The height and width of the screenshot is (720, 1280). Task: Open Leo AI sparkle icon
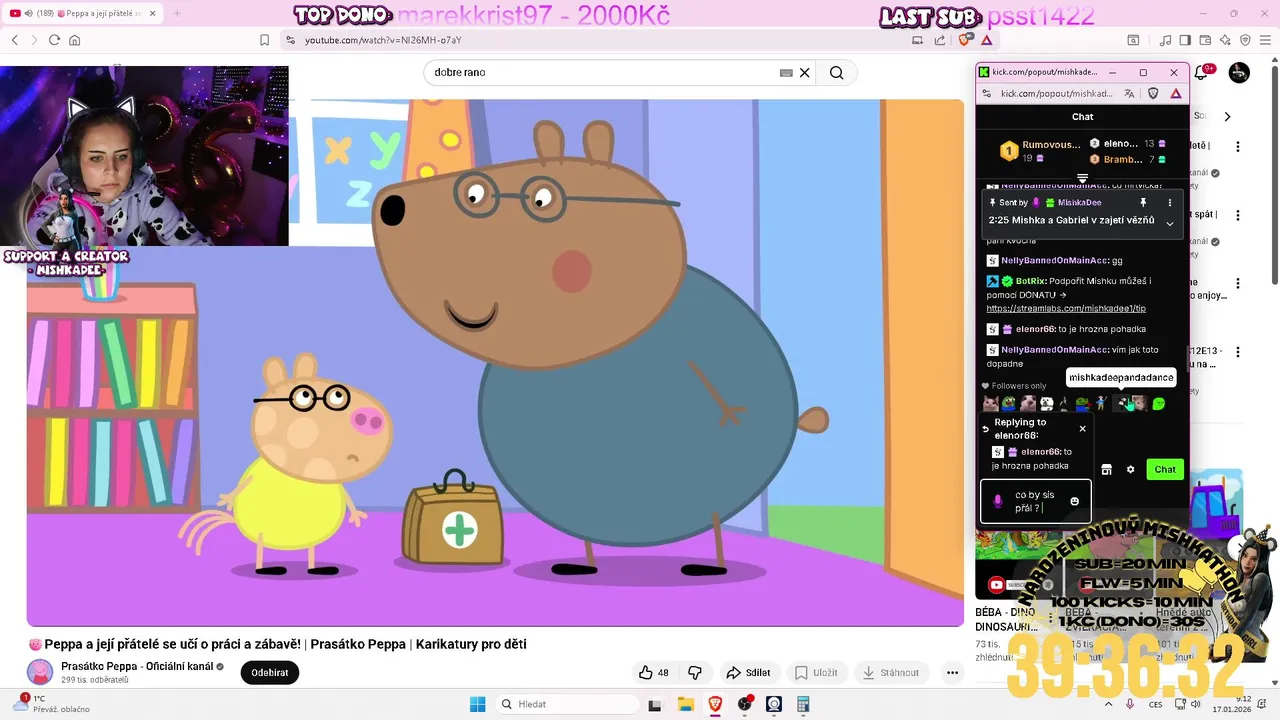[x=1225, y=40]
